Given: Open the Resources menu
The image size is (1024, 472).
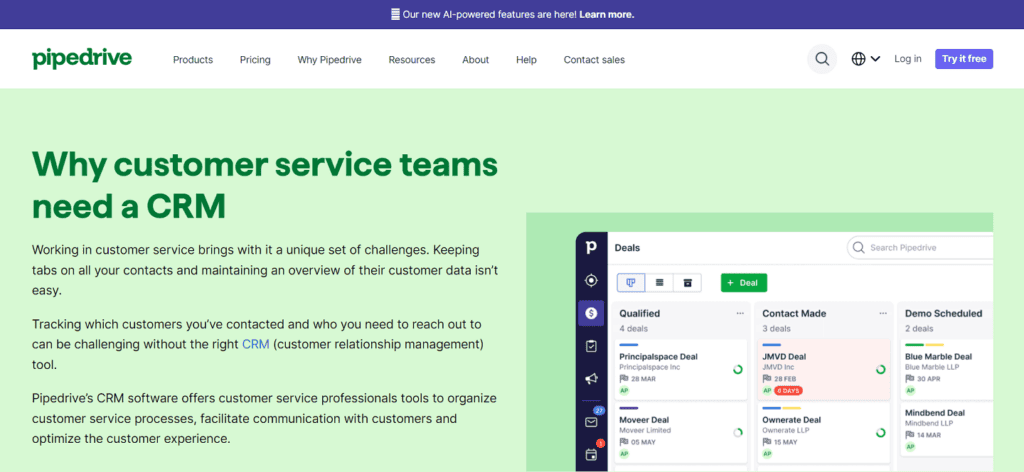Looking at the screenshot, I should point(411,59).
